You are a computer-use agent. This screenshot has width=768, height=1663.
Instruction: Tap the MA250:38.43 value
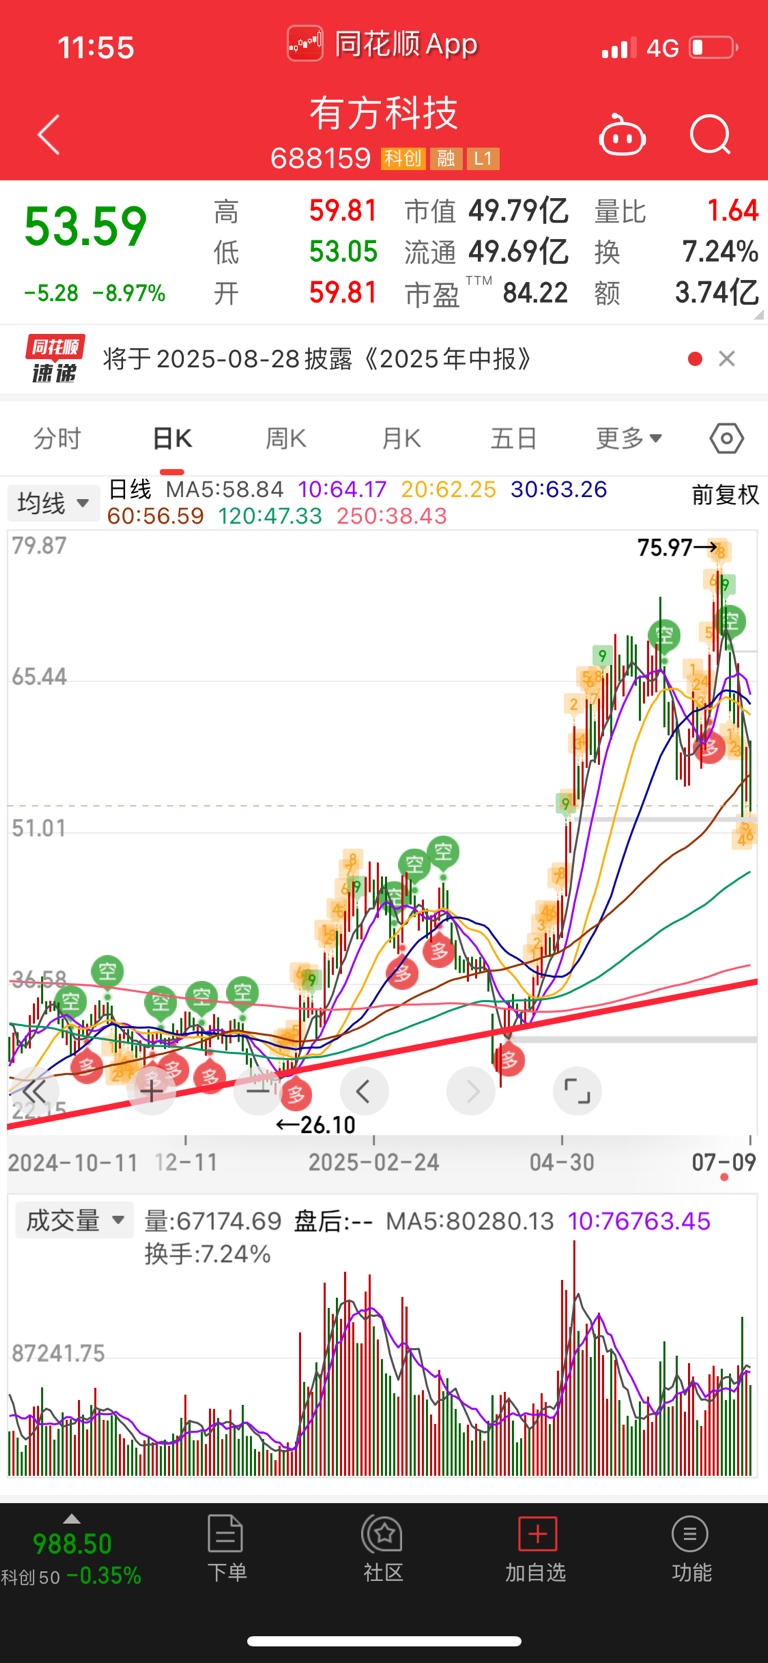point(391,516)
